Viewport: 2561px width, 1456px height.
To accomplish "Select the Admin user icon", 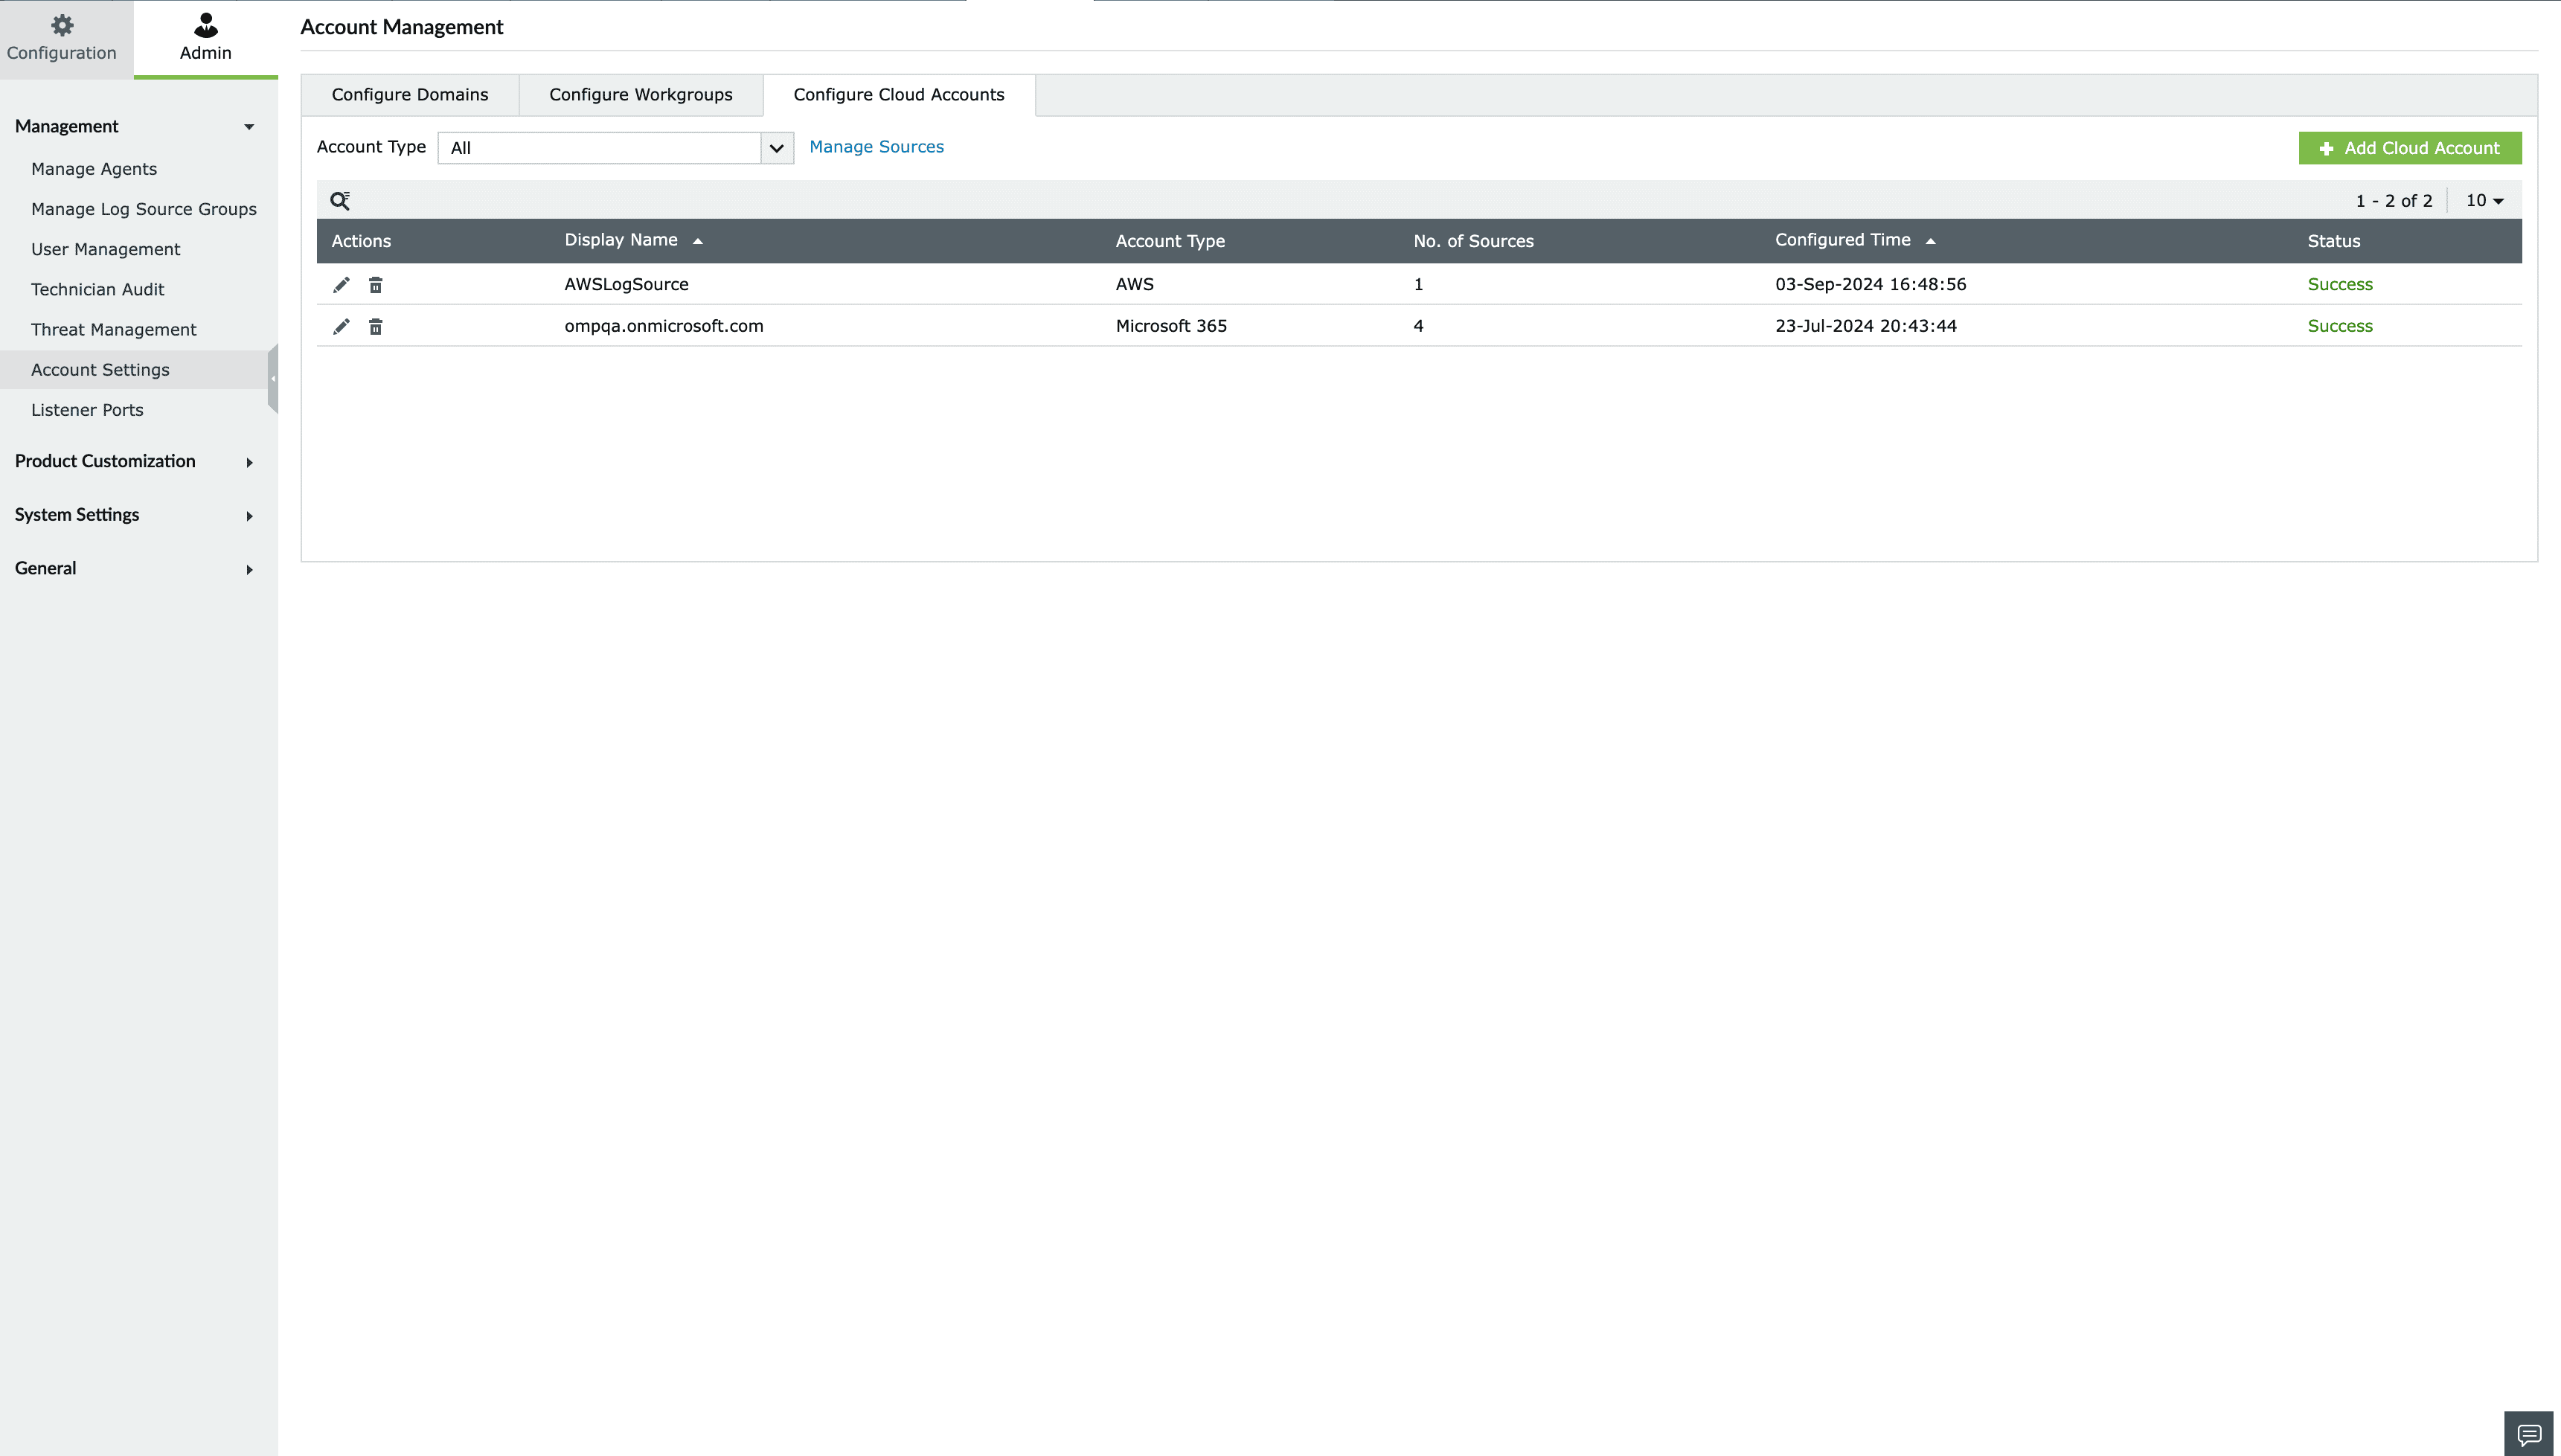I will pos(205,38).
